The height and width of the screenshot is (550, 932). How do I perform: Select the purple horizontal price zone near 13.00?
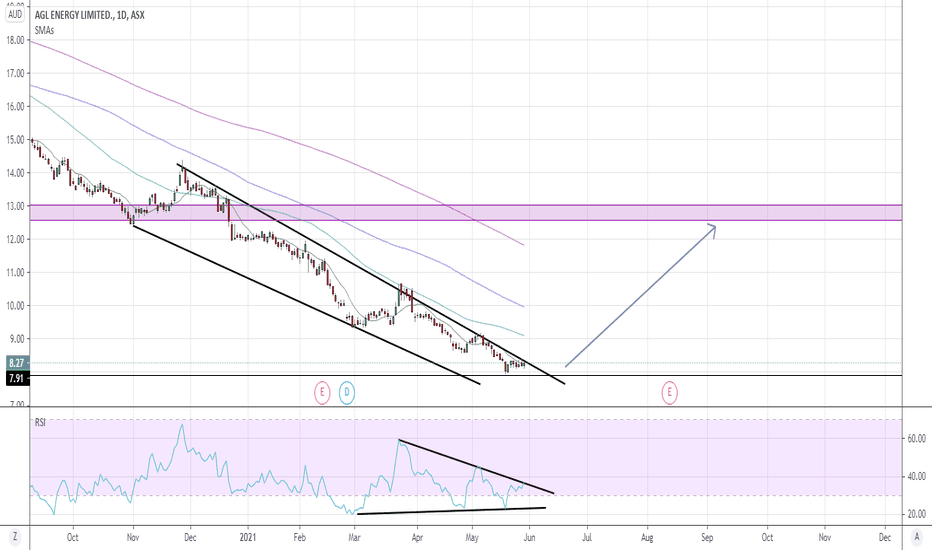click(466, 213)
